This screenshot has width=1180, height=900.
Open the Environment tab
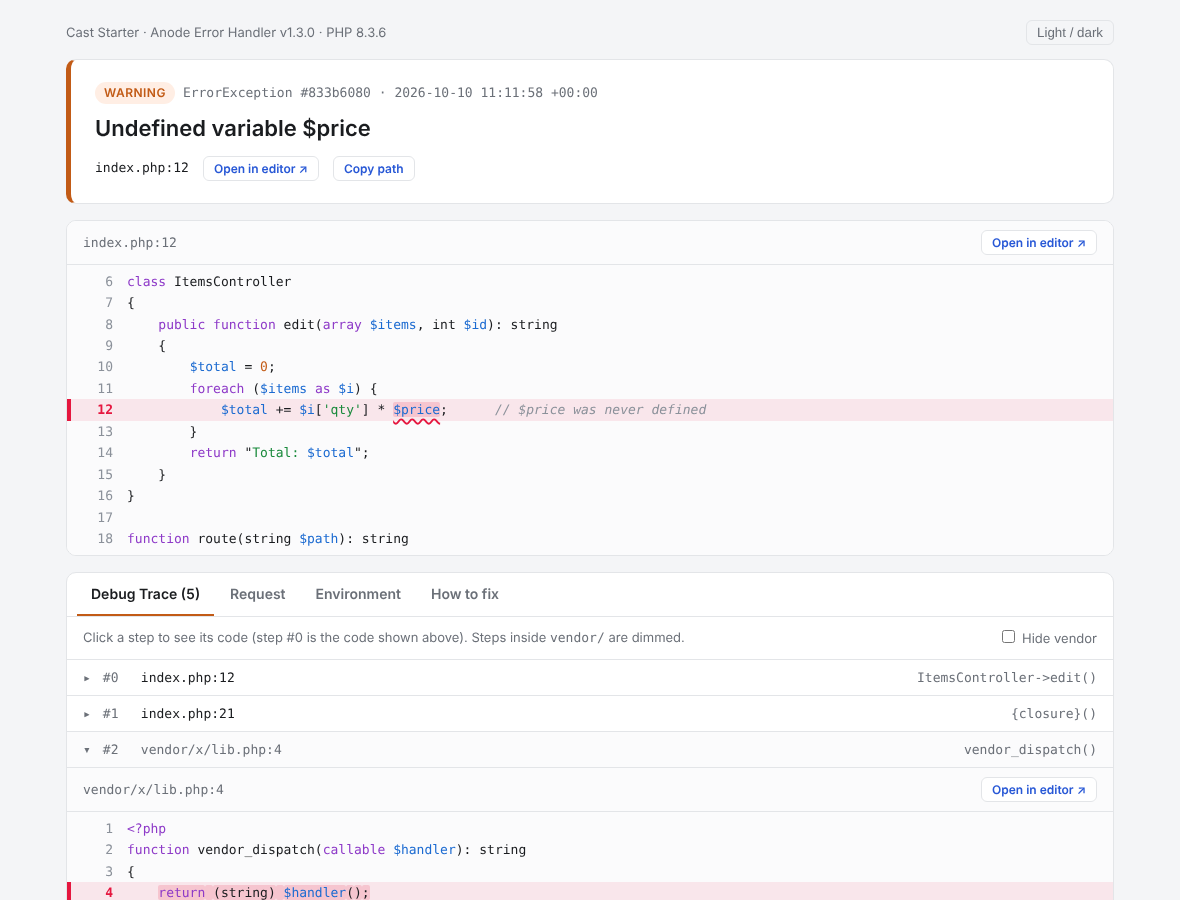coord(358,594)
